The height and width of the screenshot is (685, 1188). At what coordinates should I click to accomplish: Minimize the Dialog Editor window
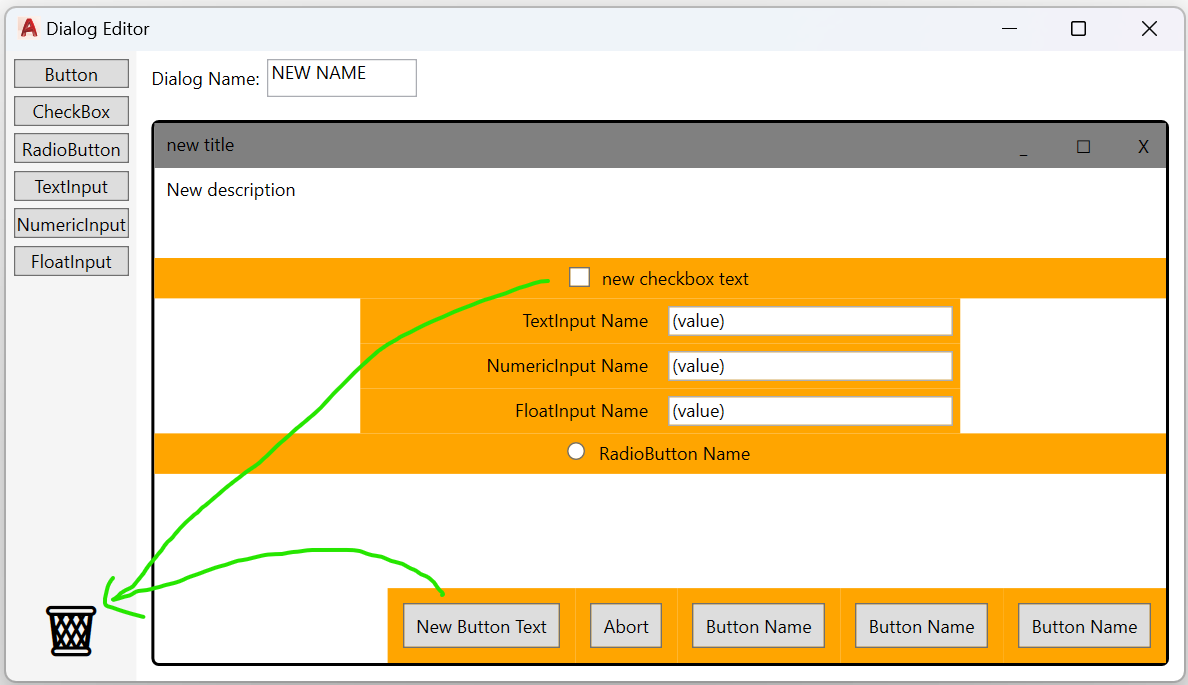[1009, 29]
